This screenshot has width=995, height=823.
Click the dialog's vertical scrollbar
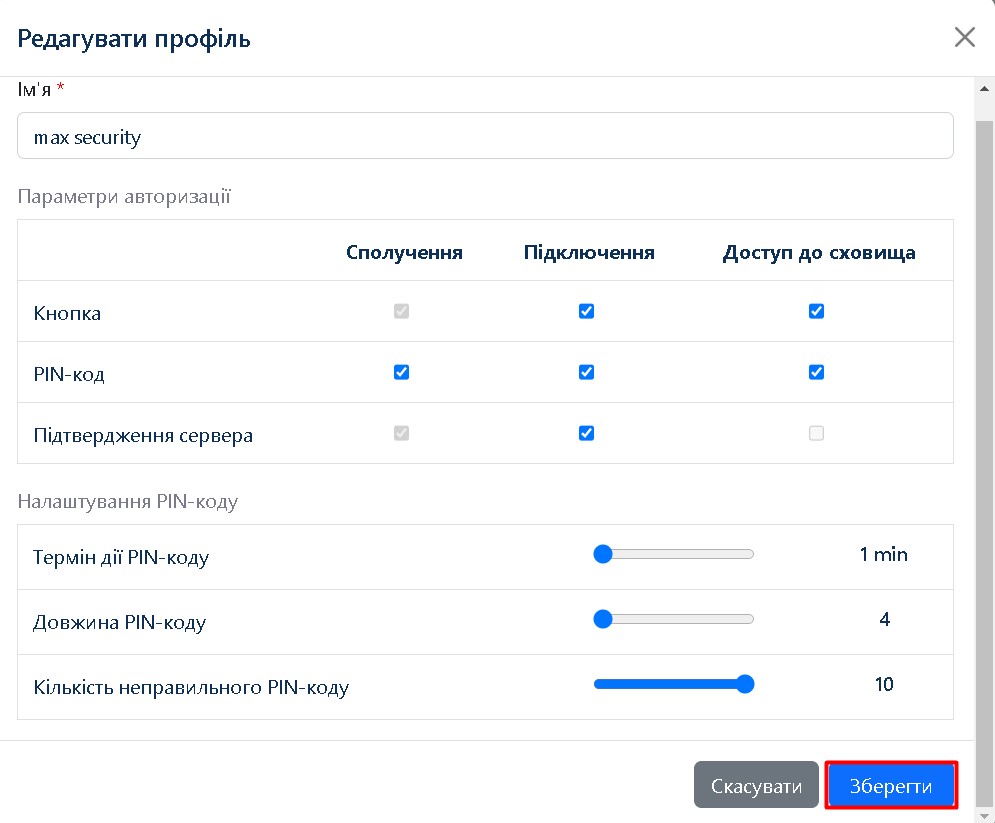click(984, 400)
